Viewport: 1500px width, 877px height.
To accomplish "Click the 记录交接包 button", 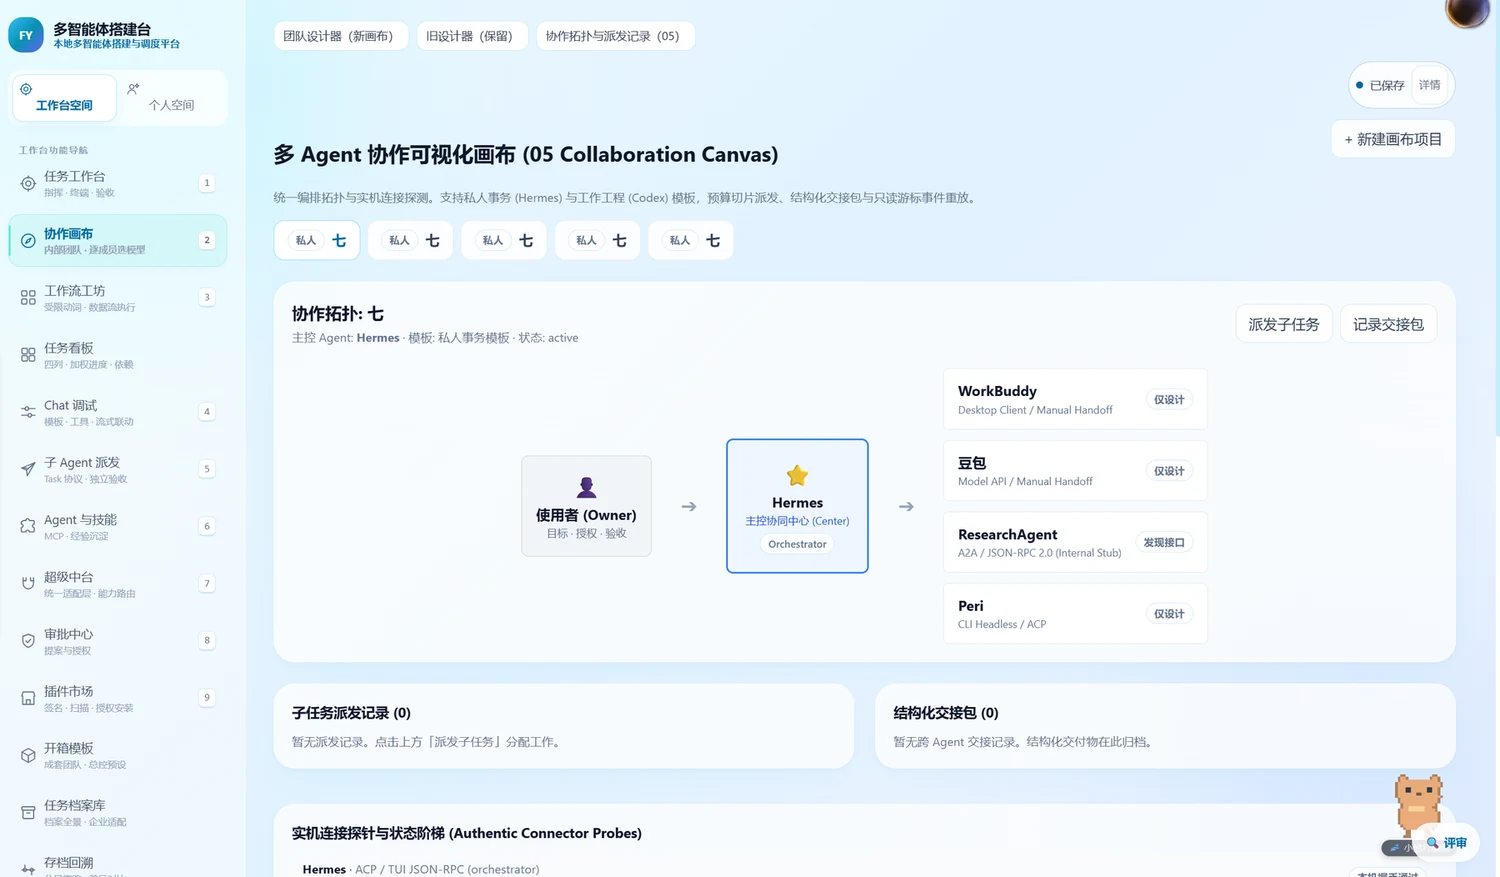I will point(1388,324).
